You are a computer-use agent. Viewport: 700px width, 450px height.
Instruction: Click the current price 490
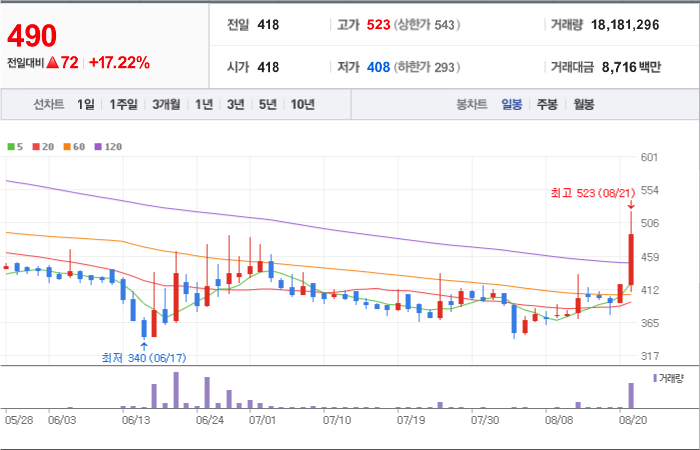click(32, 36)
